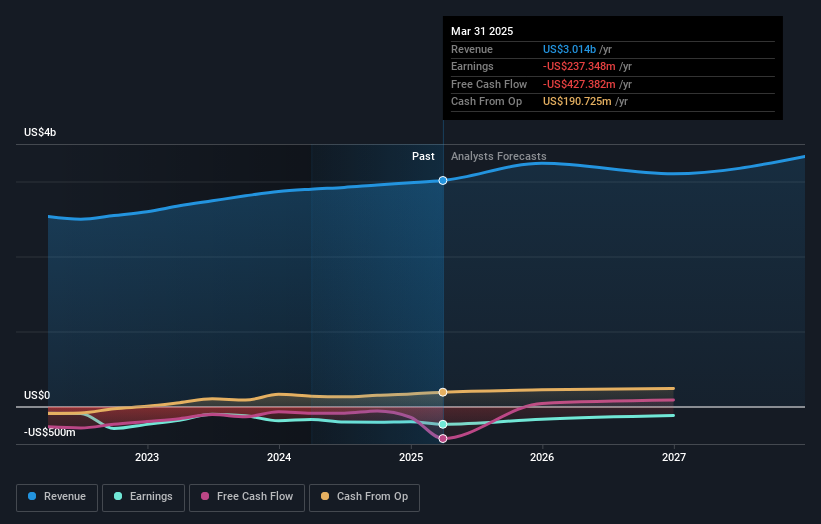Click the 2024 x-axis label
Image resolution: width=821 pixels, height=524 pixels.
(x=279, y=457)
